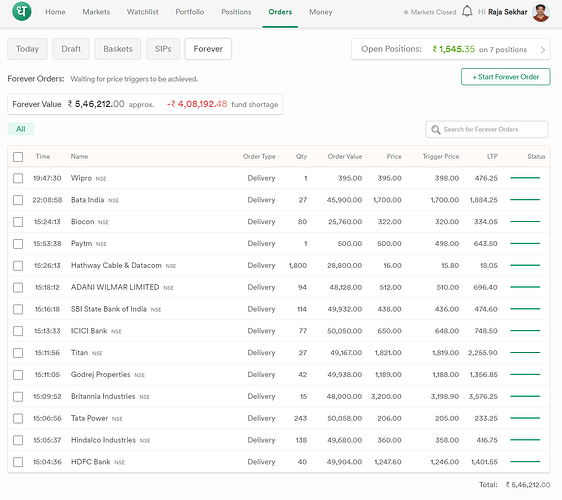Click the Status column header
The image size is (562, 500).
coord(536,157)
